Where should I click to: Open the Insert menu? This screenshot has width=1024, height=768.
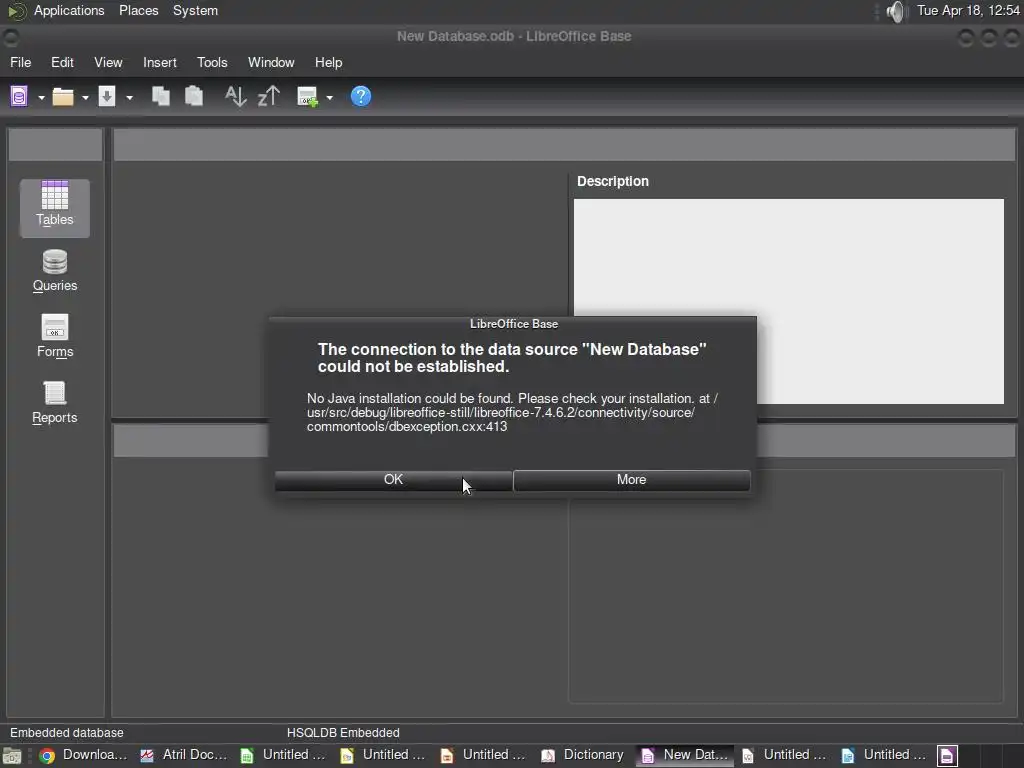point(159,62)
